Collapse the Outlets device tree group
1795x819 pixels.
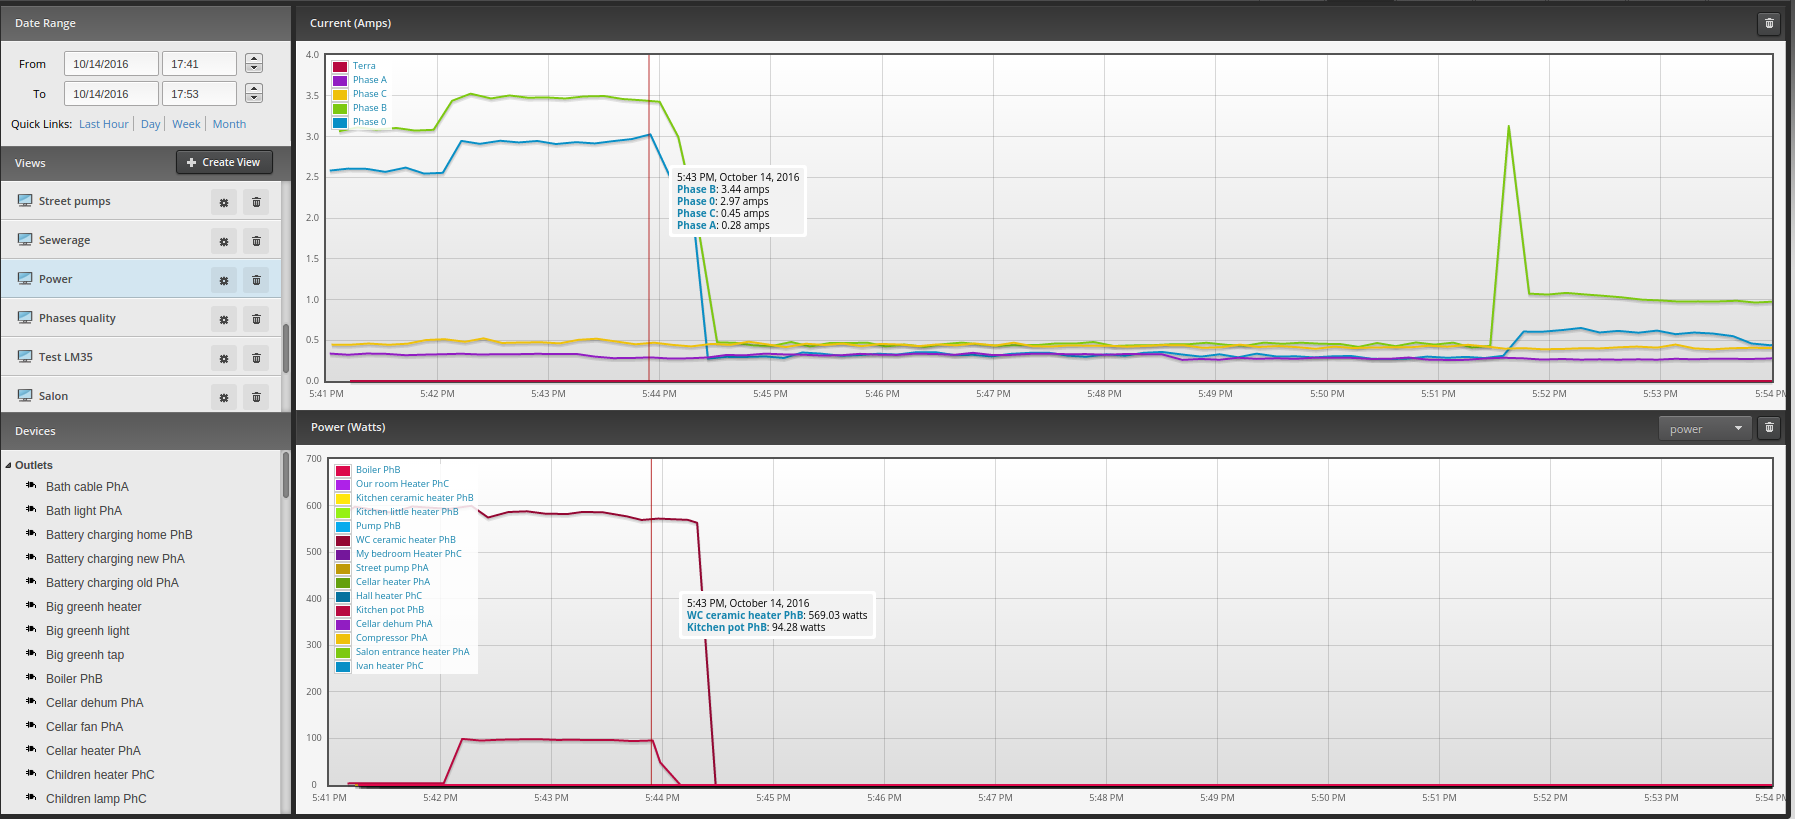pos(9,465)
